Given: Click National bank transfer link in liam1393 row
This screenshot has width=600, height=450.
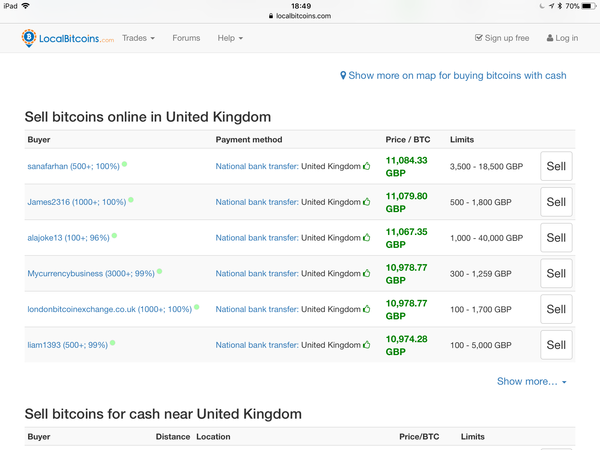Looking at the screenshot, I should click(257, 345).
